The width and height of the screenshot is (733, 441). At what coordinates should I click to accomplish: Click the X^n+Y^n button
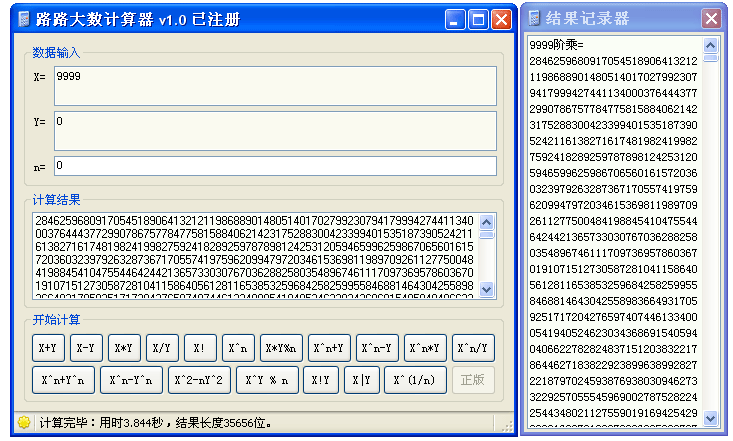(x=64, y=380)
